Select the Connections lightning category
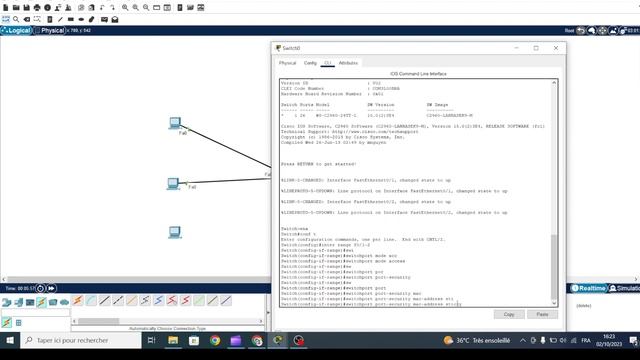The height and width of the screenshot is (360, 640). click(x=41, y=302)
